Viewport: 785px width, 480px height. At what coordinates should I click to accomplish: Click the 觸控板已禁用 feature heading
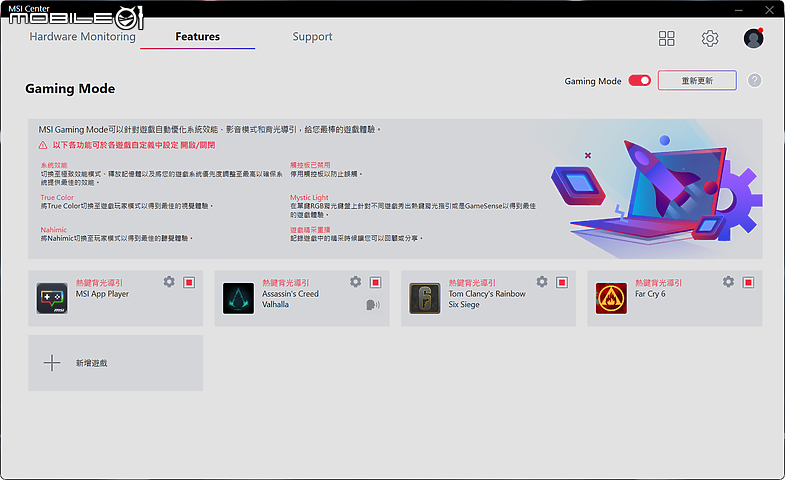pos(310,165)
